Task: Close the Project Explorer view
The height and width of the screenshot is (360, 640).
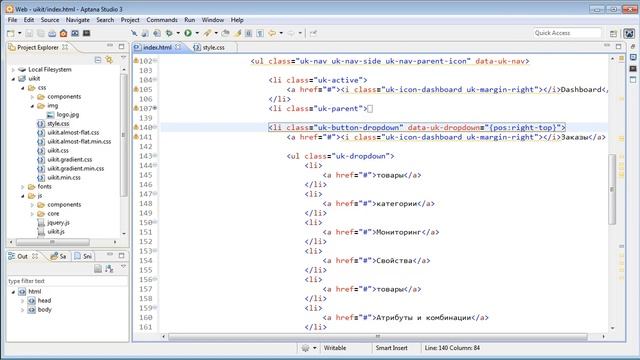Action: click(64, 47)
